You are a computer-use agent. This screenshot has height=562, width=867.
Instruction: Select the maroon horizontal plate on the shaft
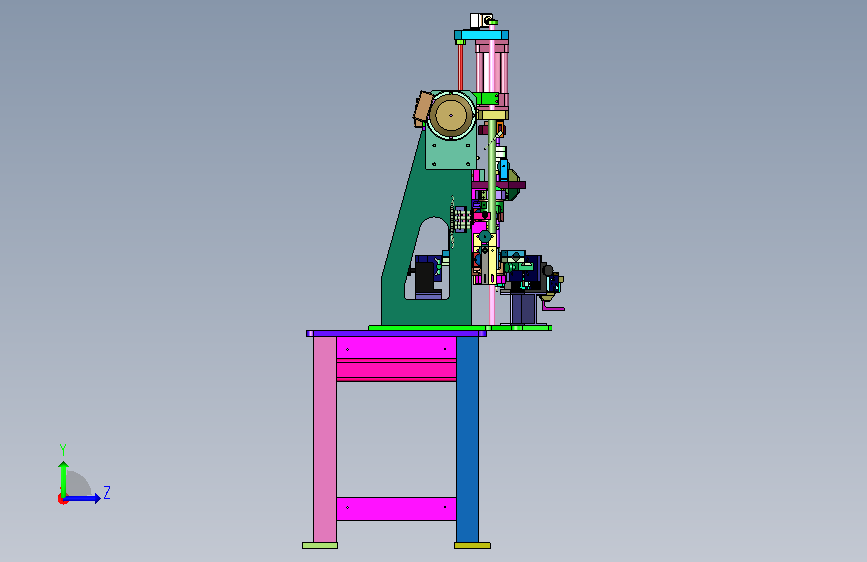point(498,185)
